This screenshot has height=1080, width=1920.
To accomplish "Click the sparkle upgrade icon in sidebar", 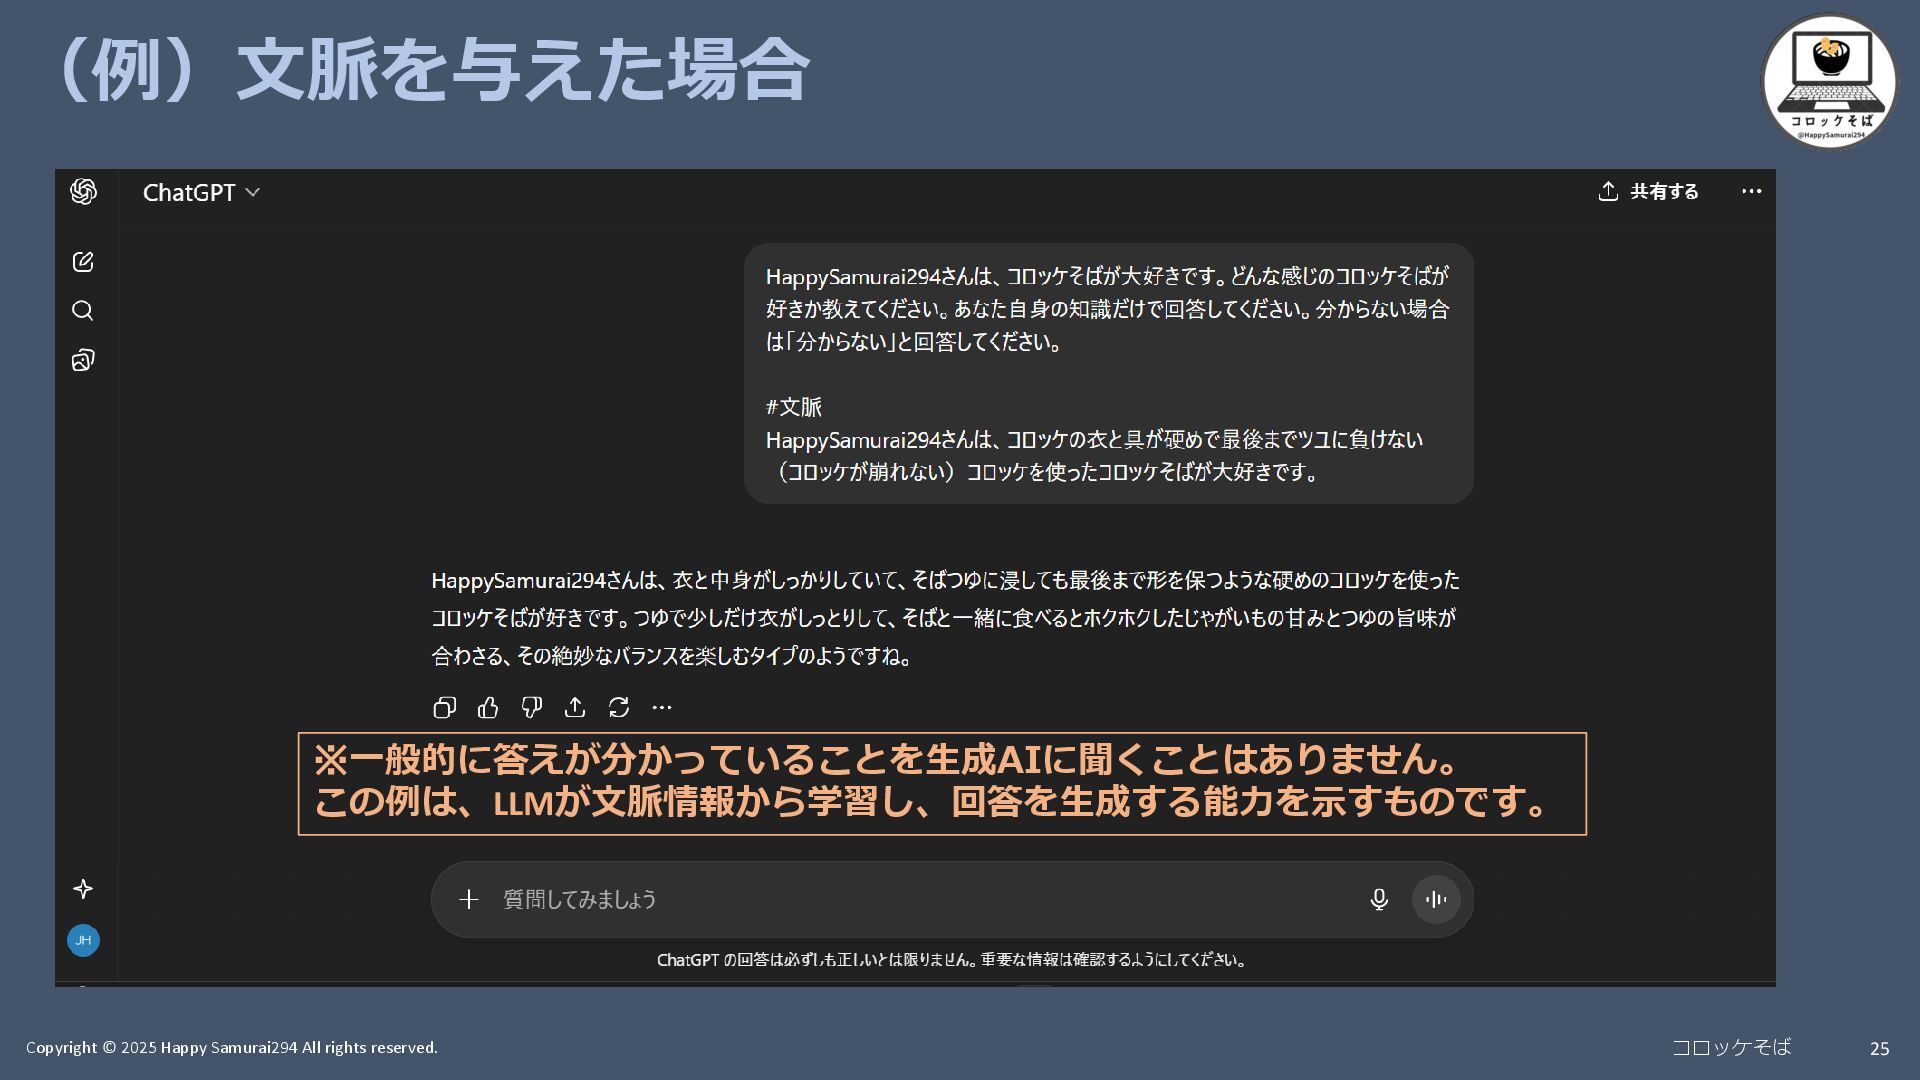I will click(x=83, y=889).
